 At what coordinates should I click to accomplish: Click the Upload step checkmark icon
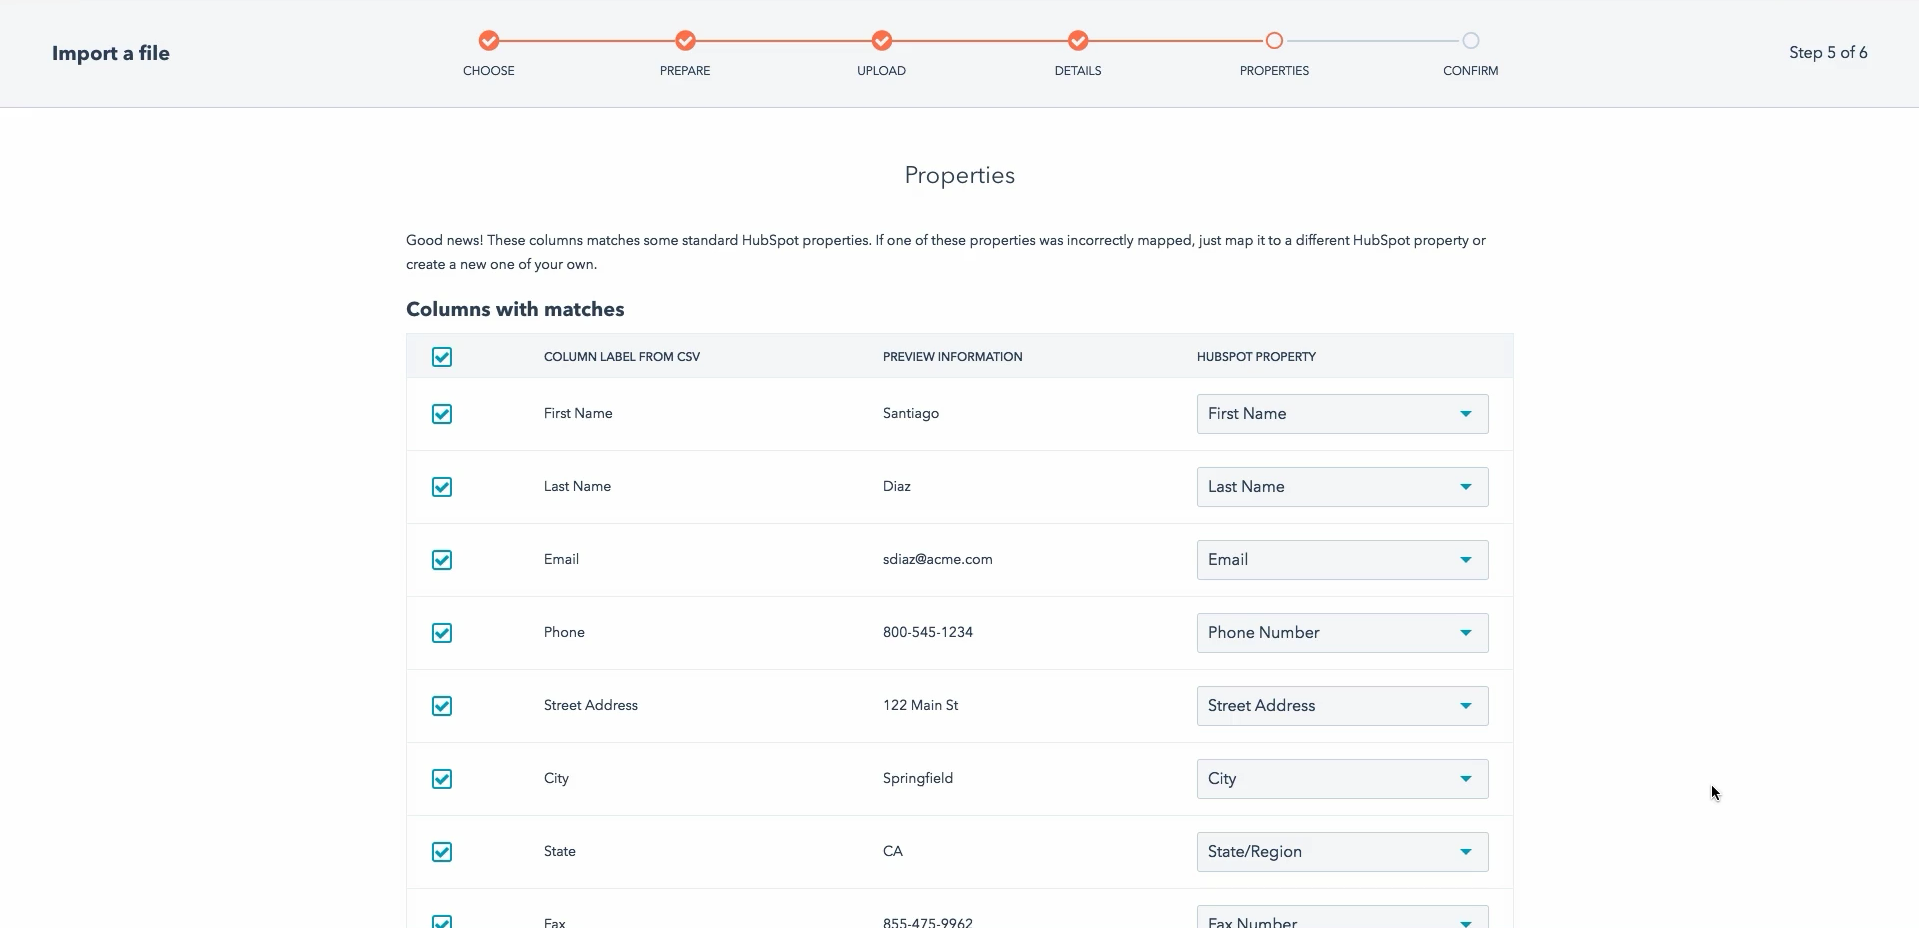coord(881,41)
